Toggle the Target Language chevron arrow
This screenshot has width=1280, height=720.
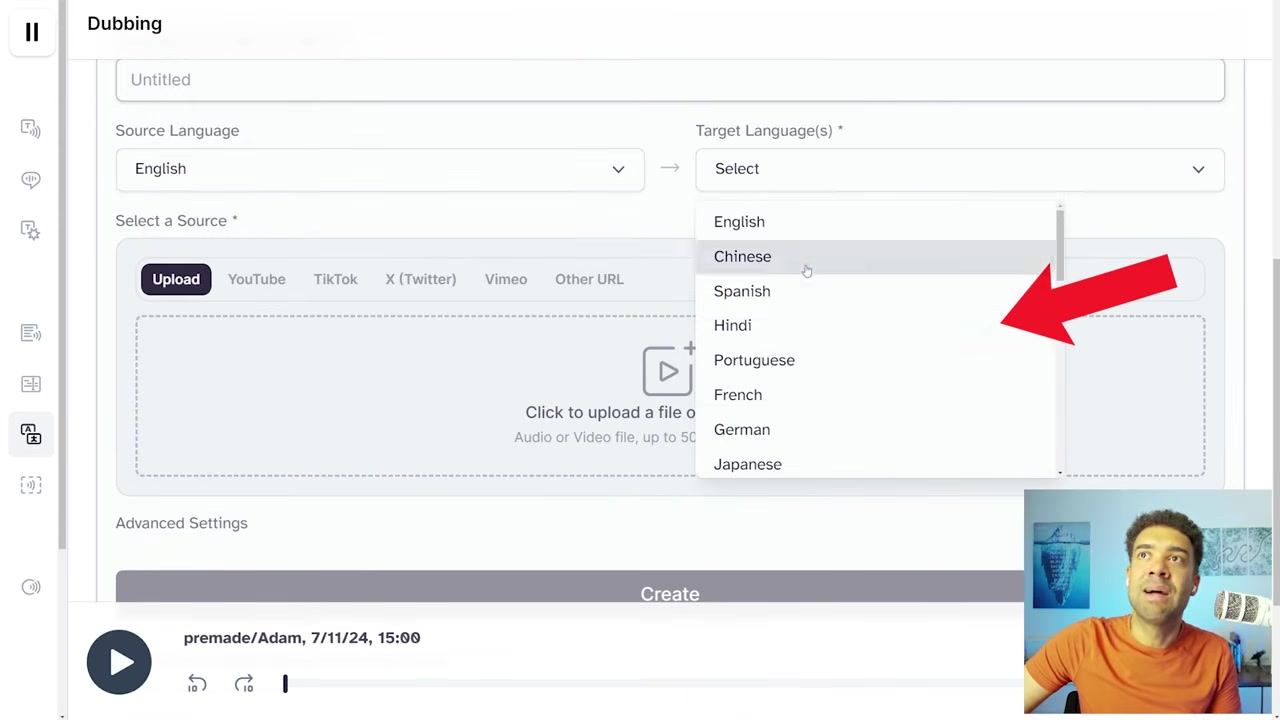[x=1198, y=169]
